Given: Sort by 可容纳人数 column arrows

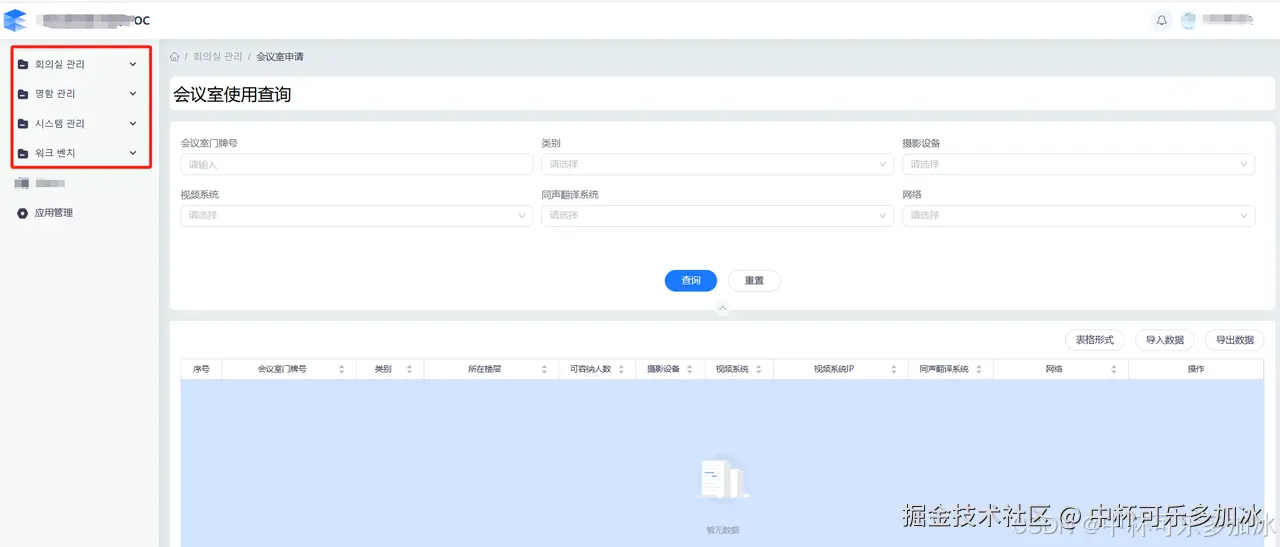Looking at the screenshot, I should [x=621, y=369].
